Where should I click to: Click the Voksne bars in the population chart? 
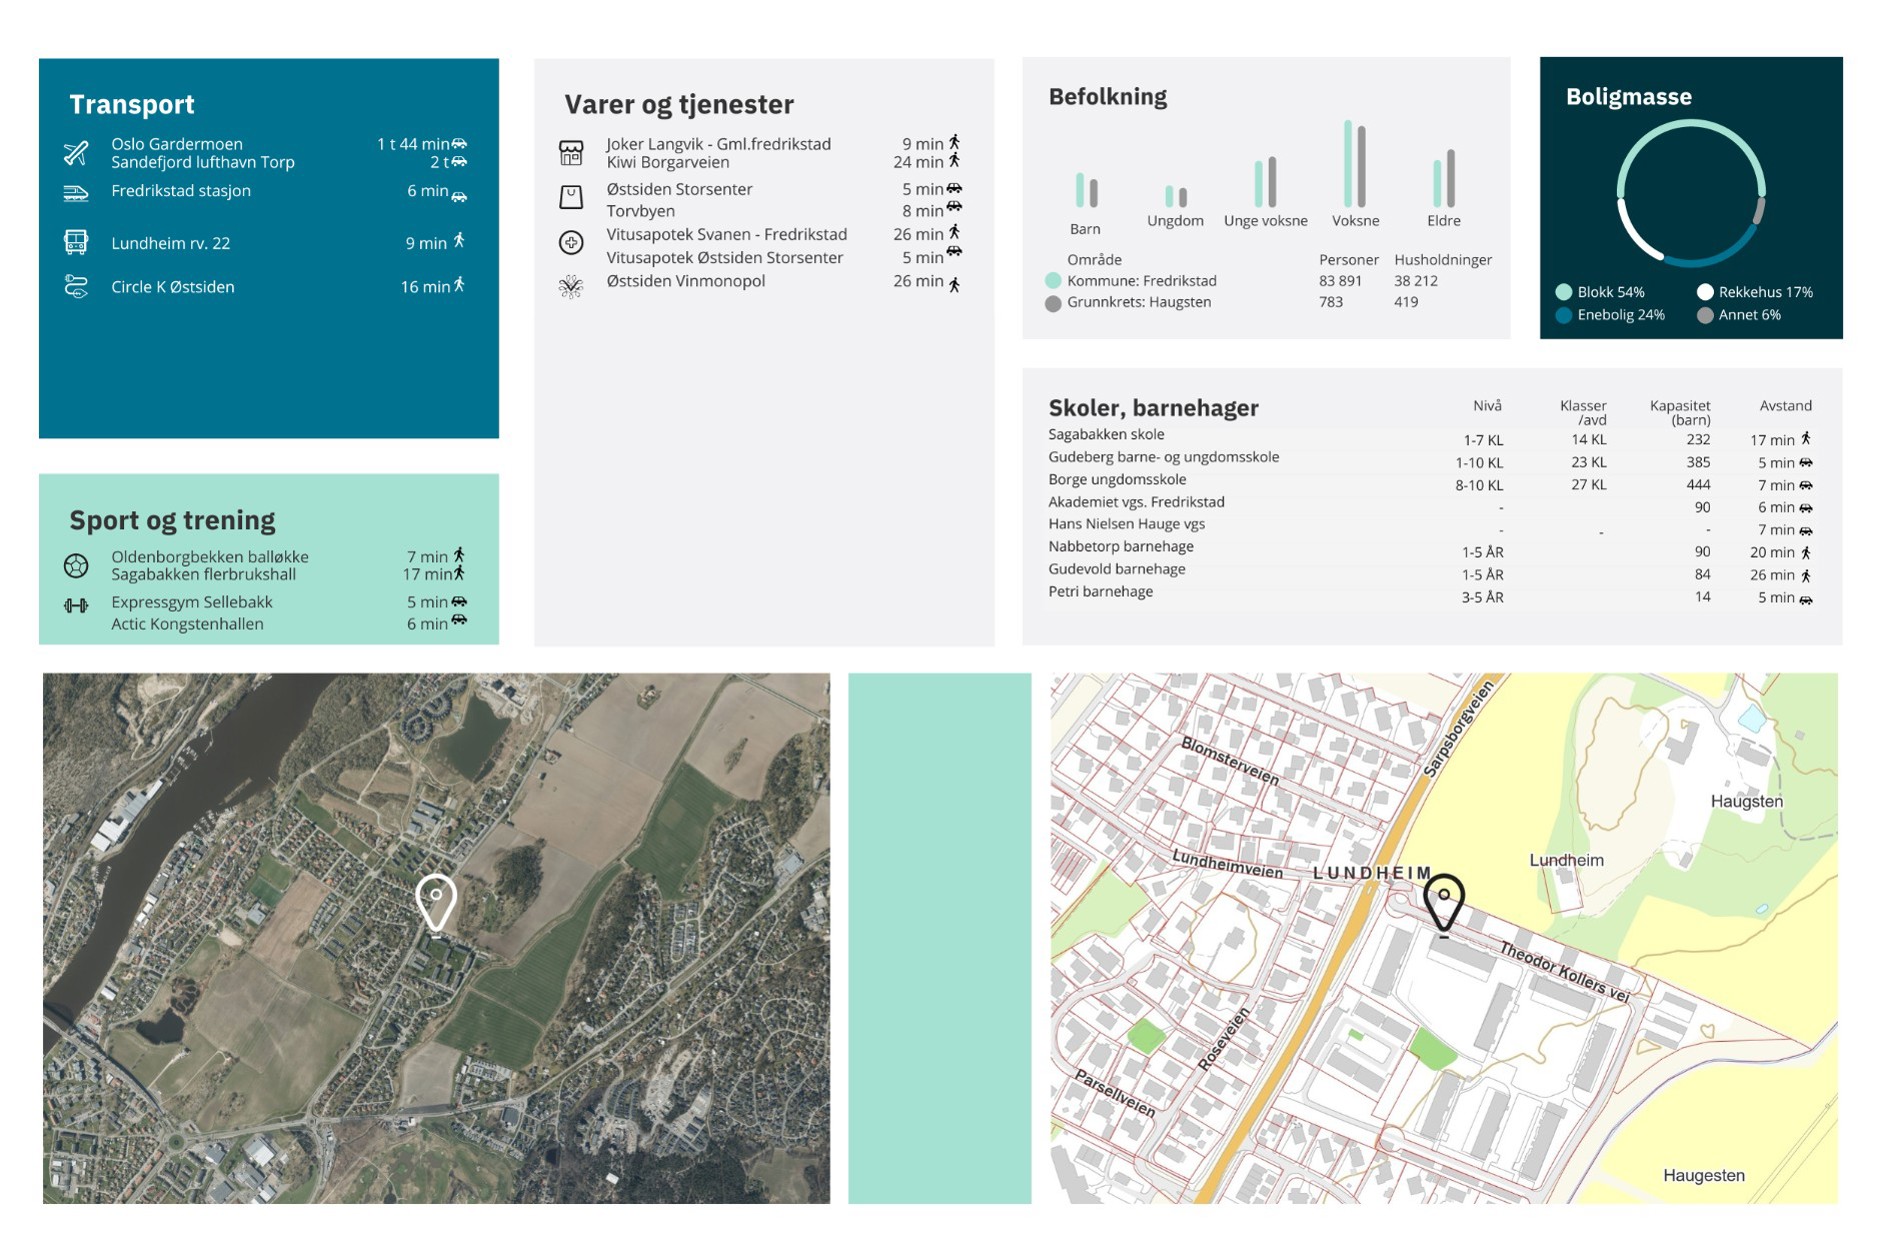click(1355, 164)
